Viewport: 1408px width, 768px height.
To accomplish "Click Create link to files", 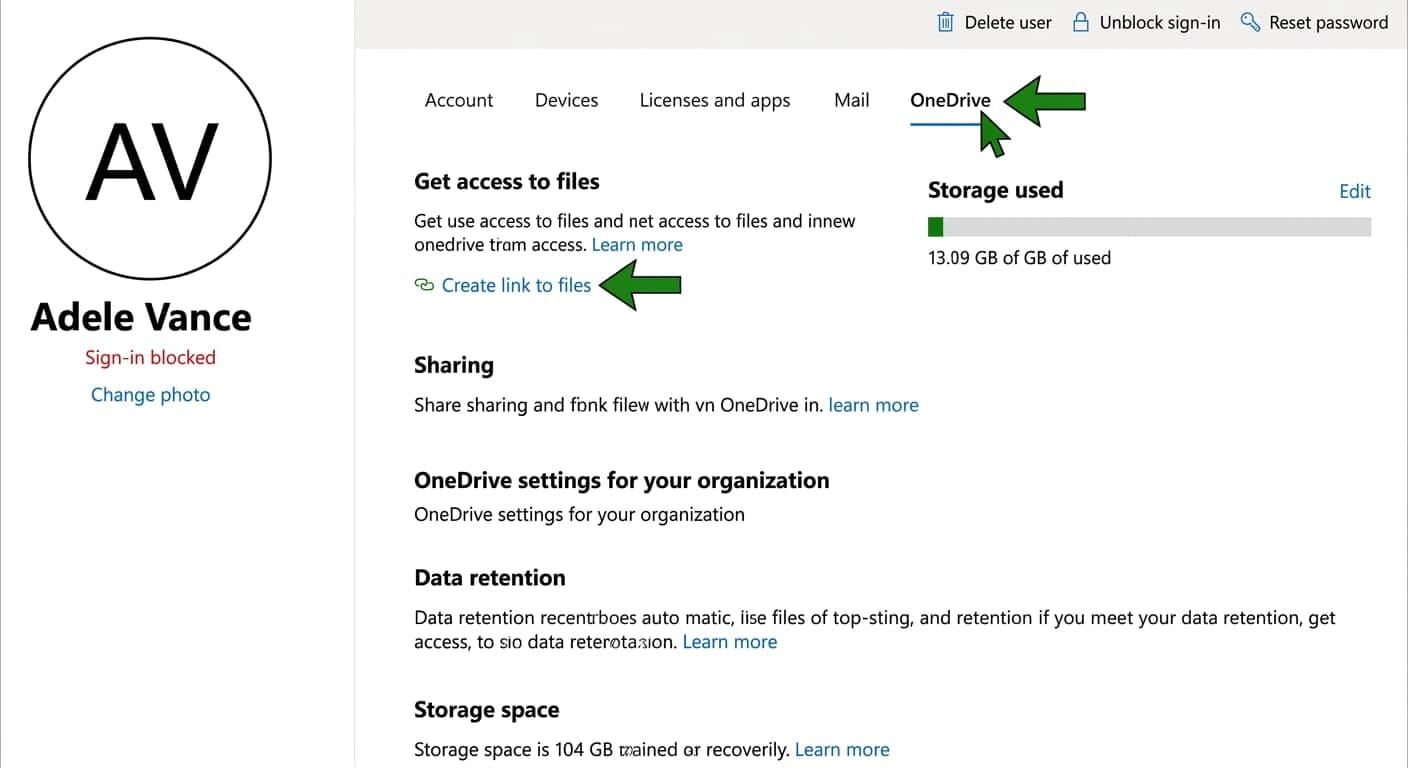I will tap(516, 285).
